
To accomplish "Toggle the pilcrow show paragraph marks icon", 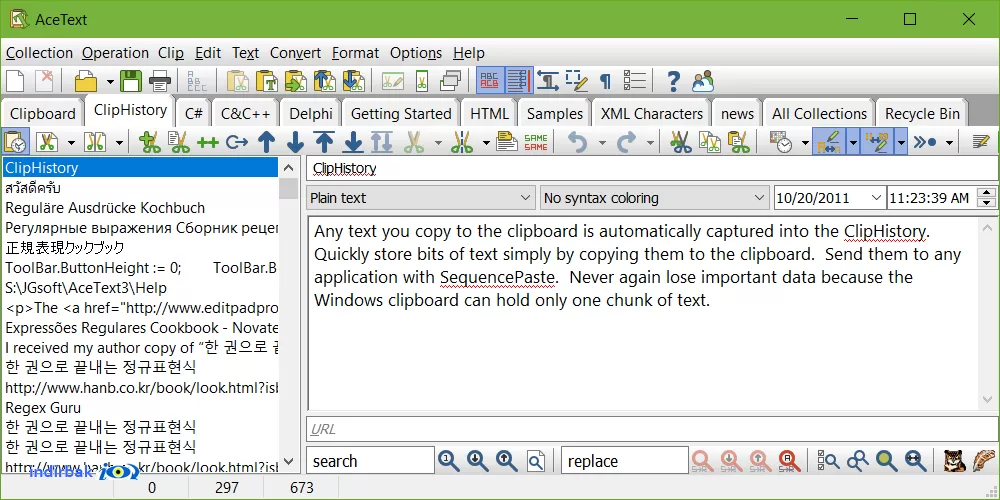I will coord(605,82).
